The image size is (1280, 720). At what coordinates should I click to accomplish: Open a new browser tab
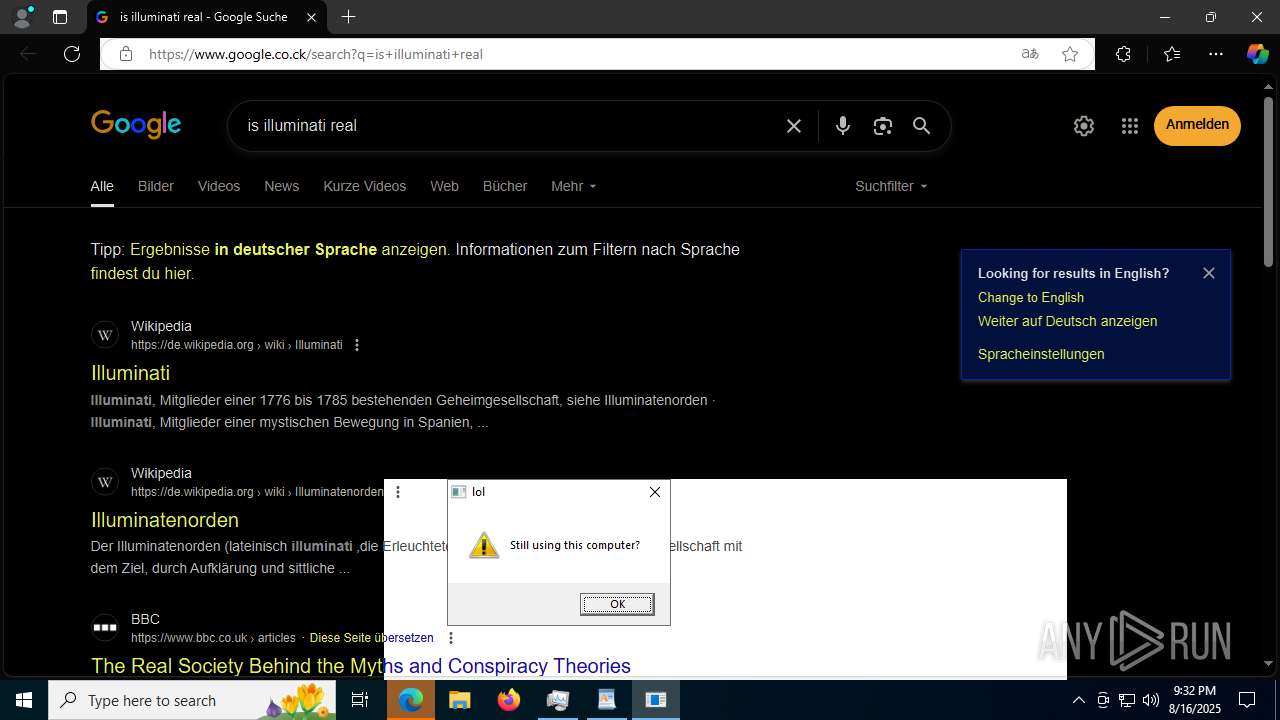click(348, 17)
